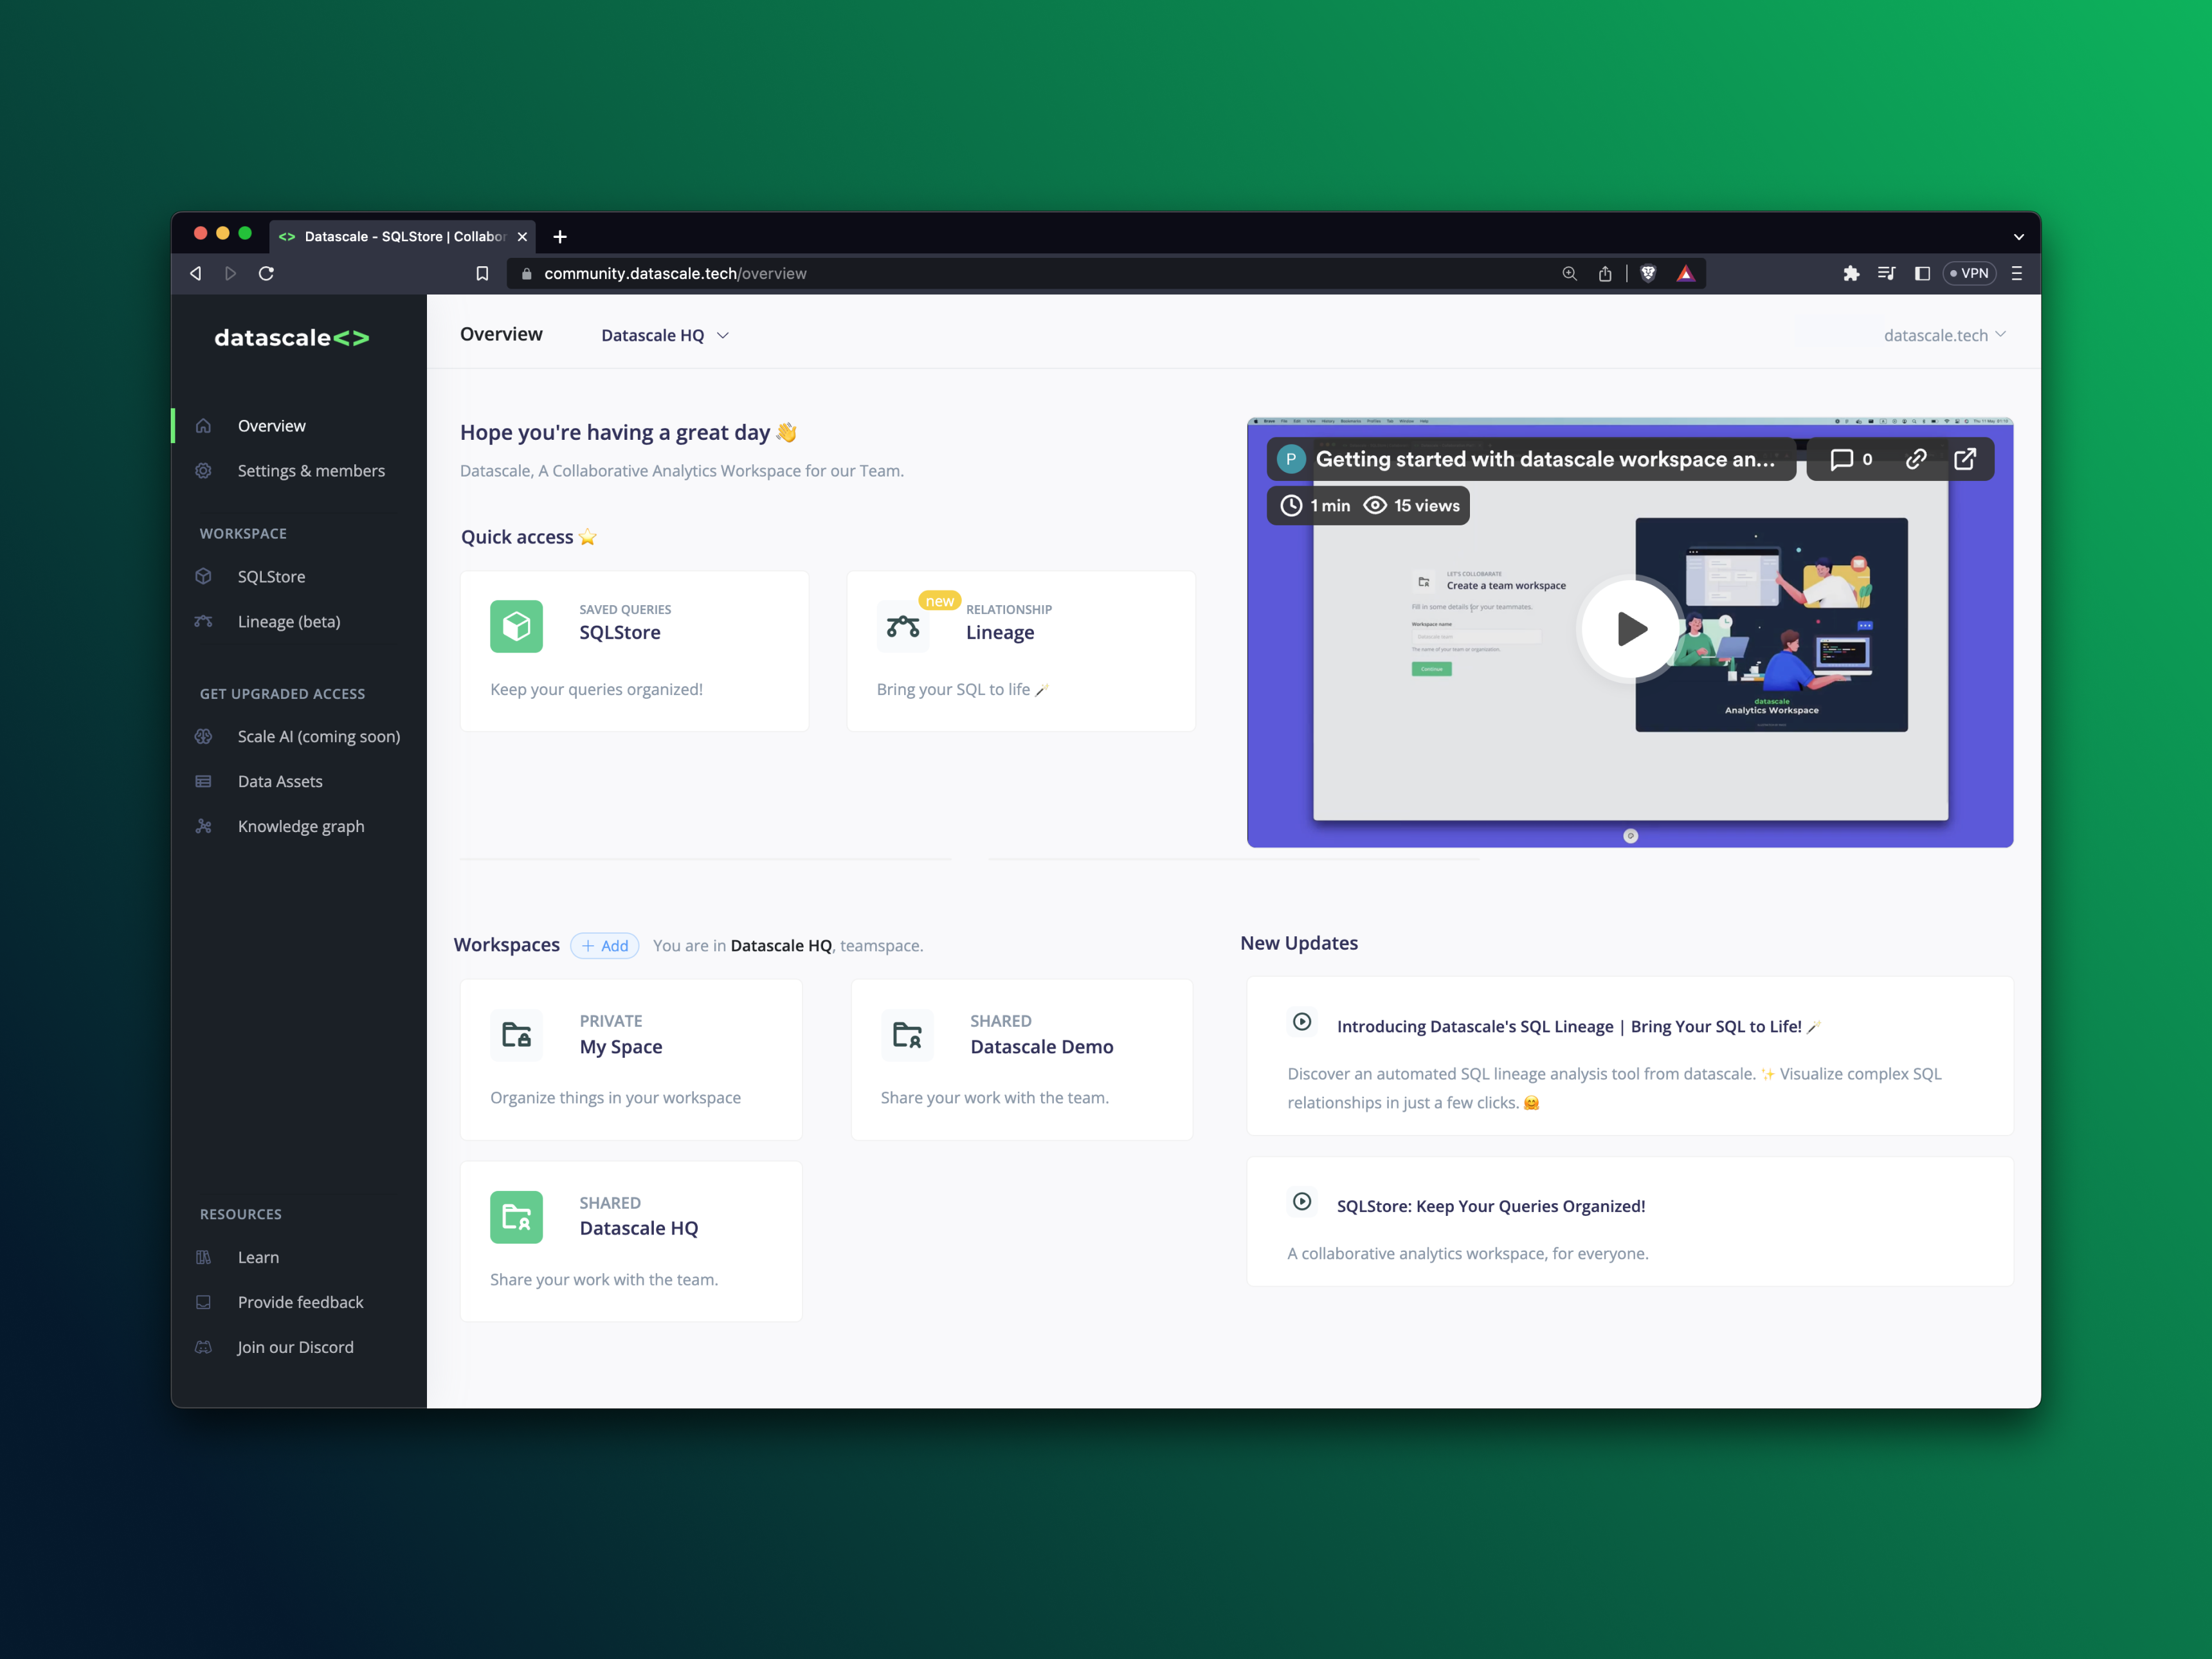The width and height of the screenshot is (2212, 1659).
Task: Toggle the browser sidebar panel icon
Action: [x=1922, y=273]
